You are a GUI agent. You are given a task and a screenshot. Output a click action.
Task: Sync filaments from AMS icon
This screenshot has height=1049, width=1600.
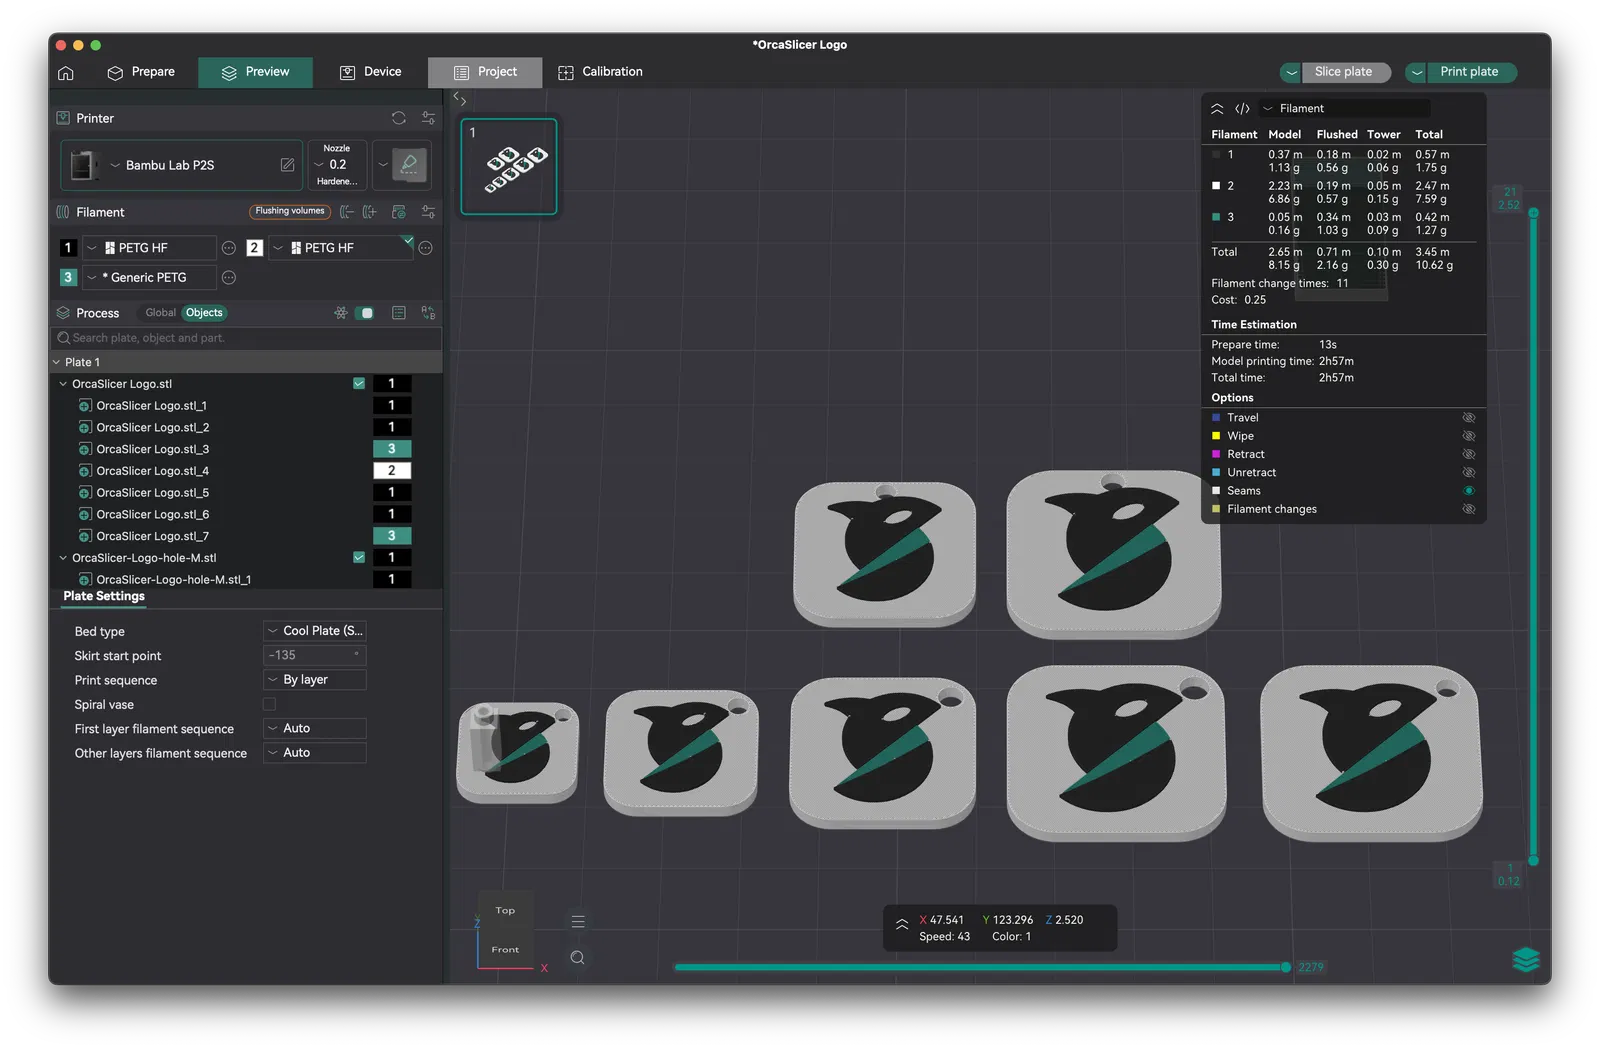coord(399,212)
